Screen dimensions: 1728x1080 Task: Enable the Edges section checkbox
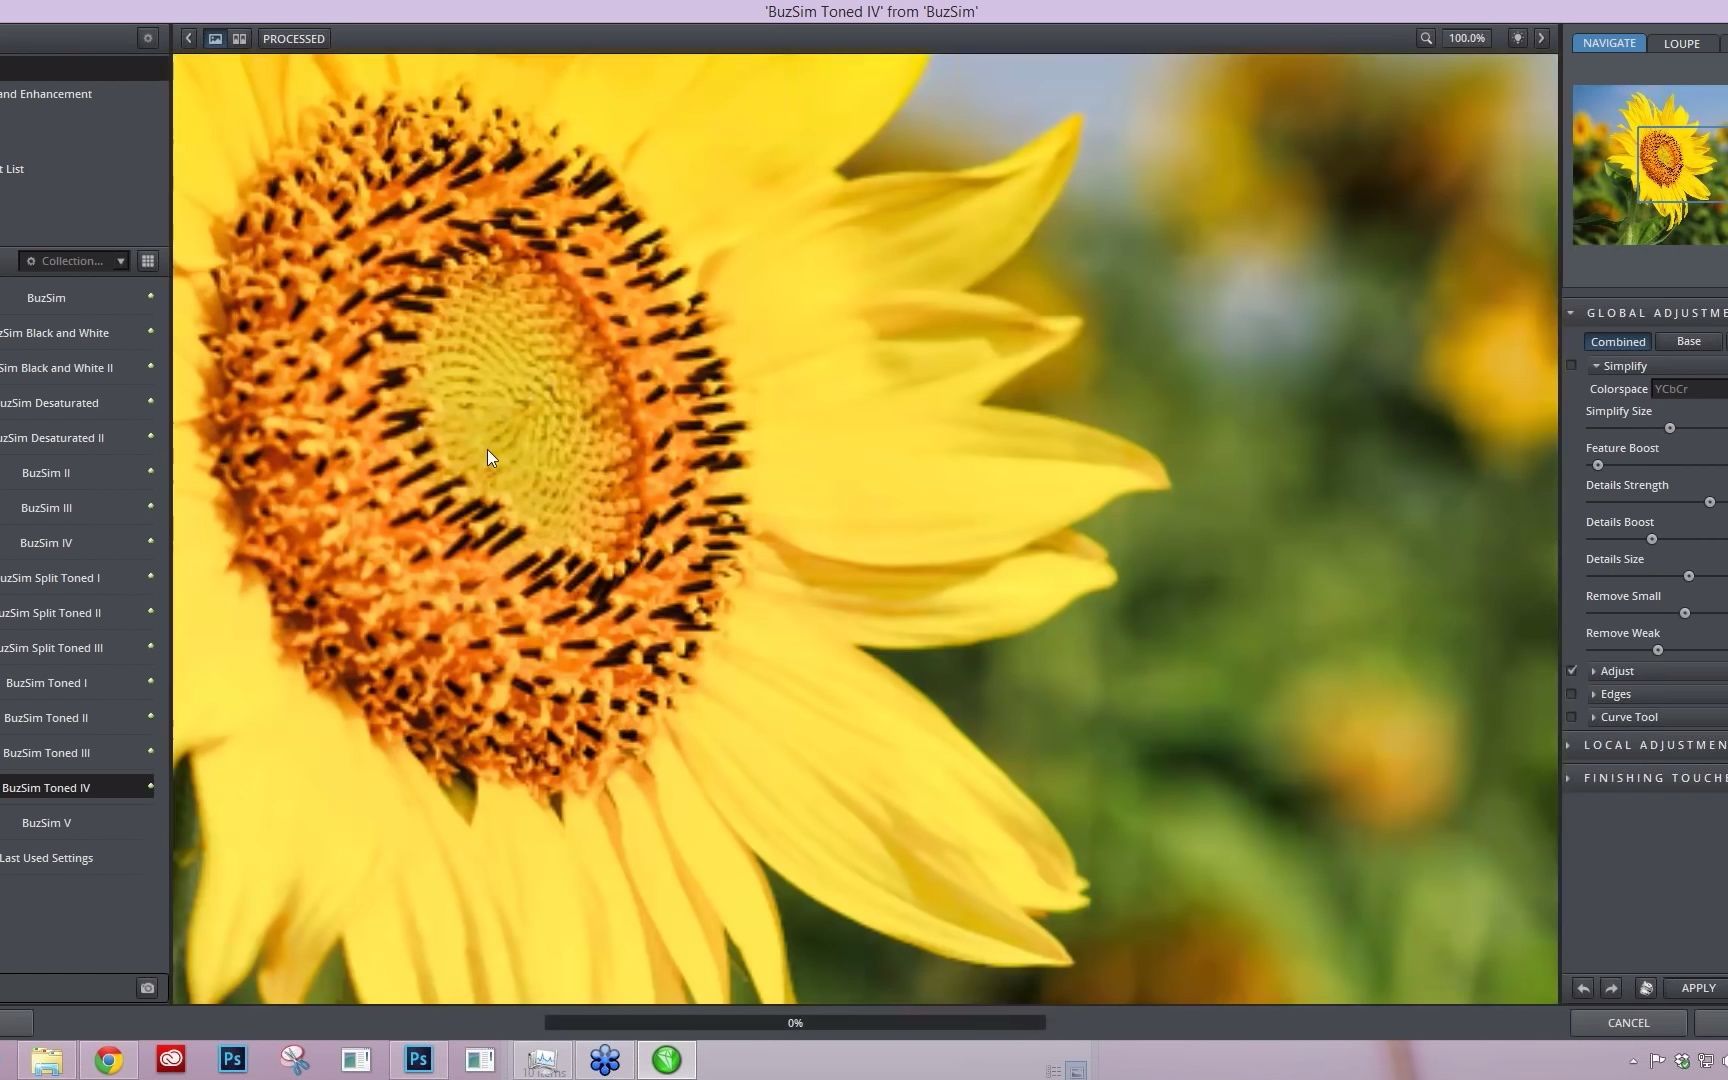pos(1571,694)
